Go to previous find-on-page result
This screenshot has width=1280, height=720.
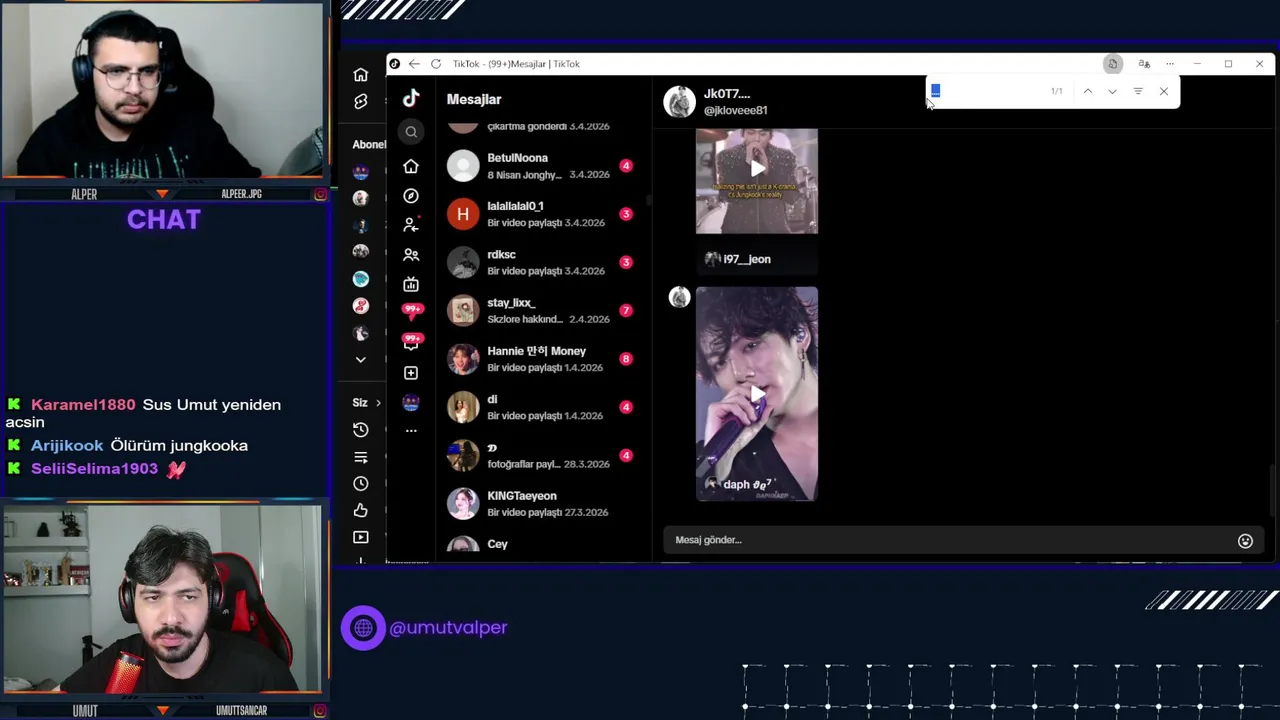[1087, 91]
